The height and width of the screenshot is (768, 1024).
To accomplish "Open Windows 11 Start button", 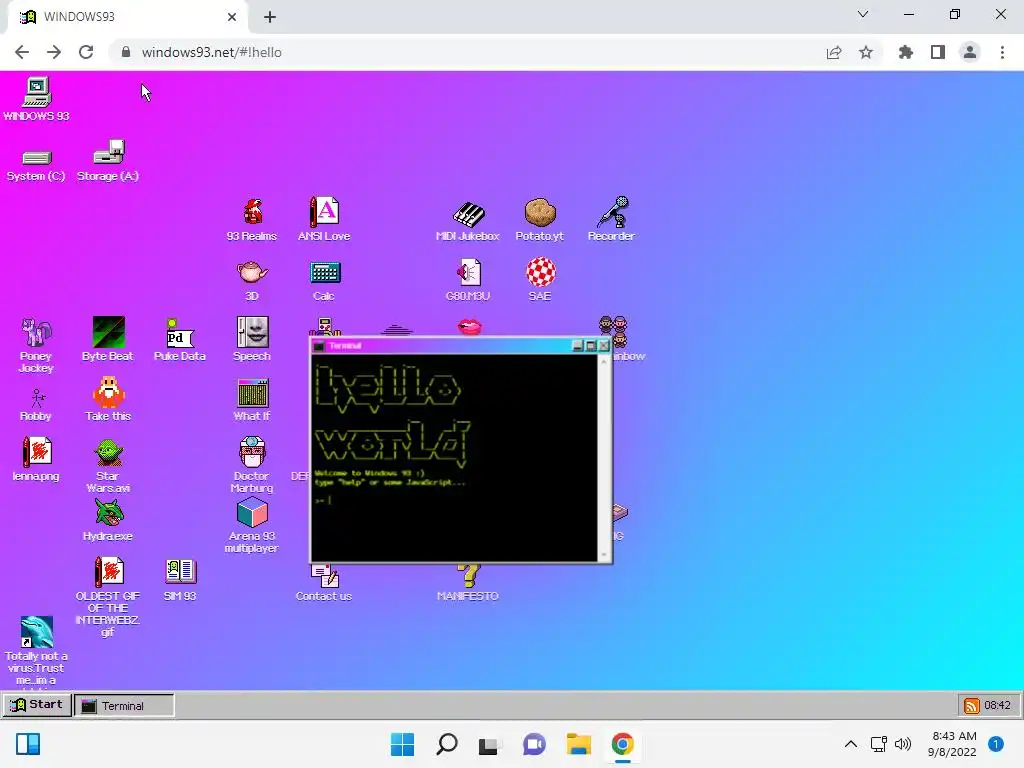I will tap(402, 744).
